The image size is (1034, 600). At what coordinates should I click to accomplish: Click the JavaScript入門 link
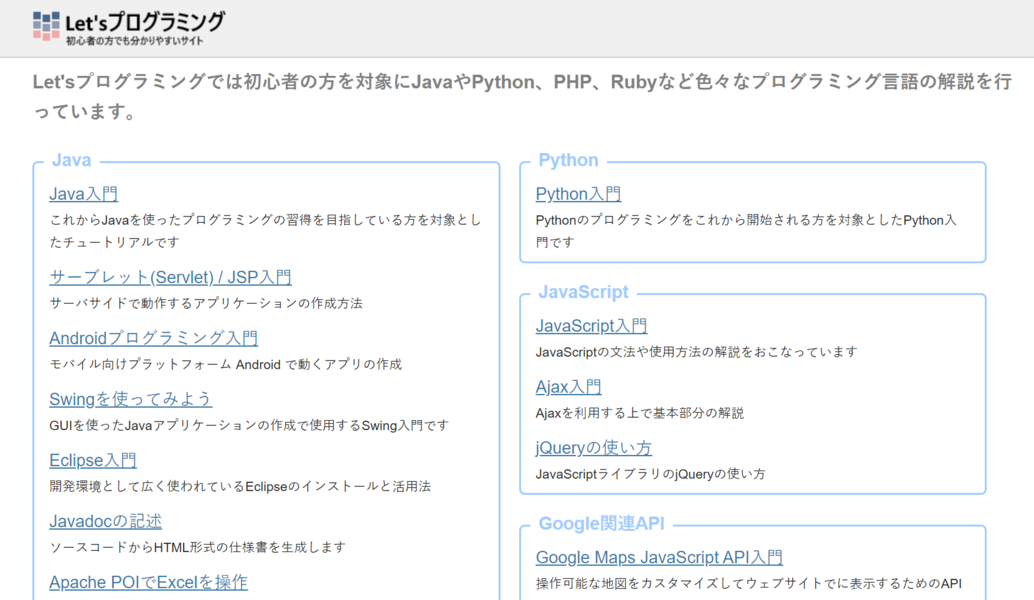pyautogui.click(x=591, y=325)
